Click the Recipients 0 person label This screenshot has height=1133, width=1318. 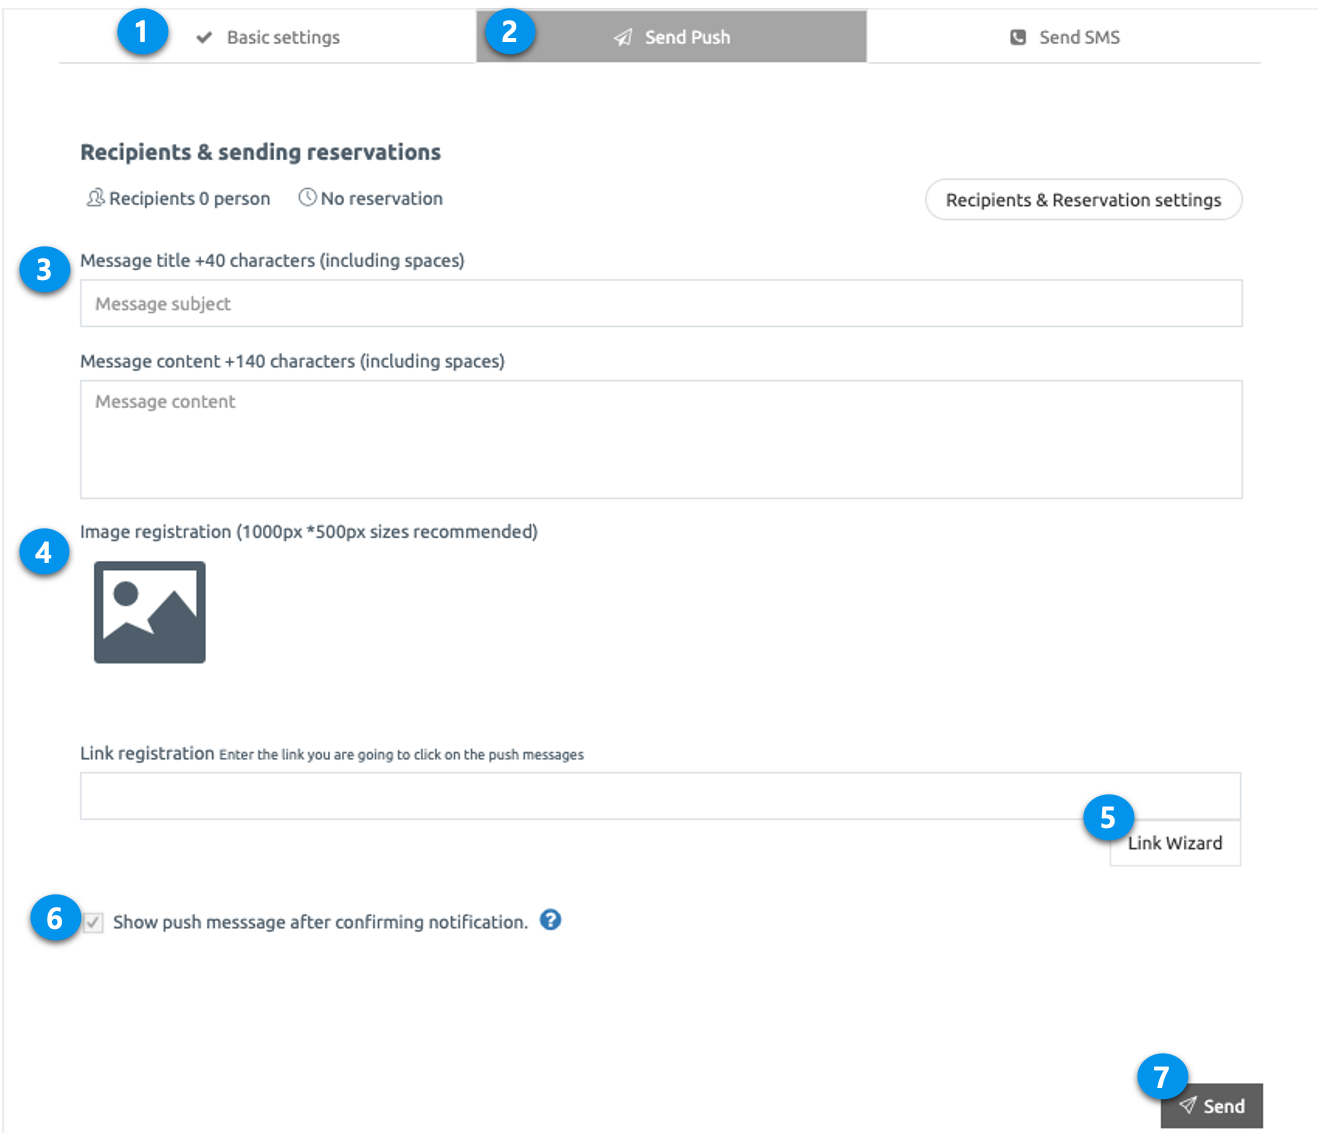pyautogui.click(x=189, y=199)
